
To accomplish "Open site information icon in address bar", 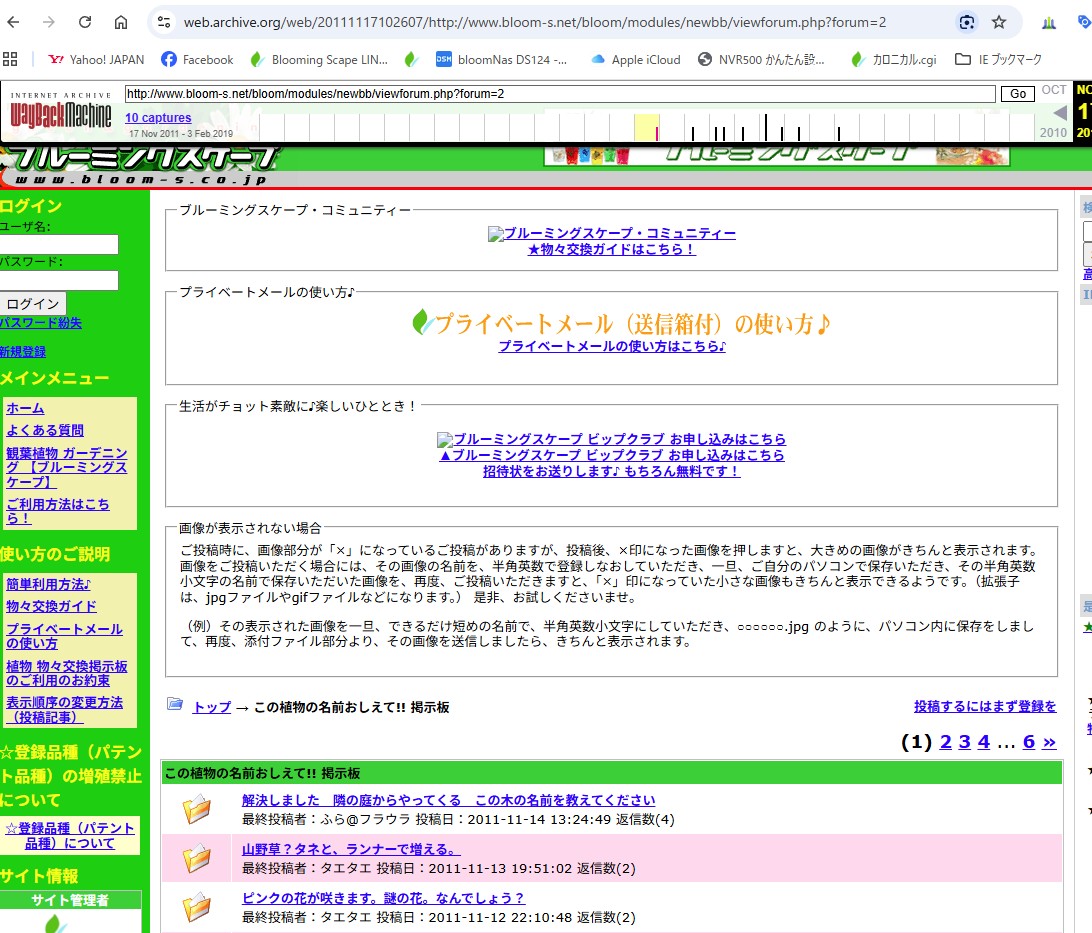I will [164, 22].
